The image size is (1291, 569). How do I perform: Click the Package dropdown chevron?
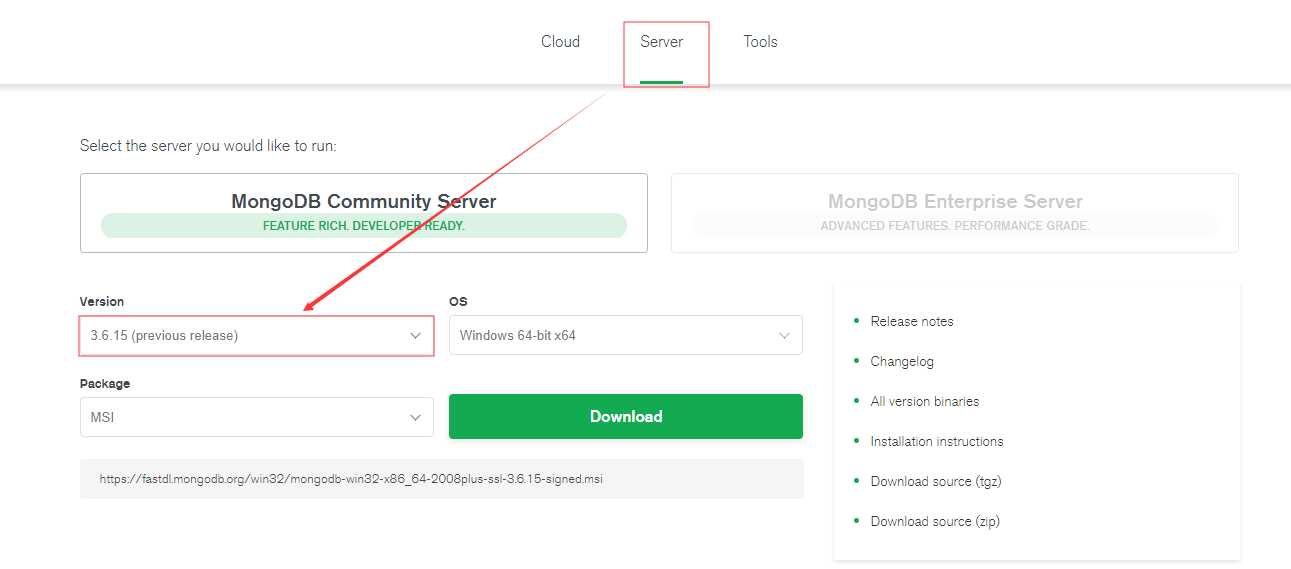click(x=416, y=418)
